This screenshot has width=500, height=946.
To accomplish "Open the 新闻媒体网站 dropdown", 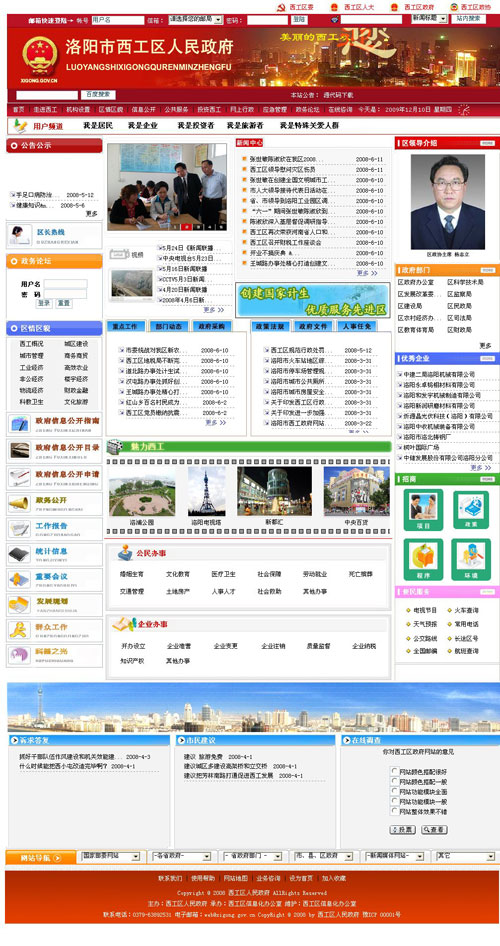I will click(394, 856).
